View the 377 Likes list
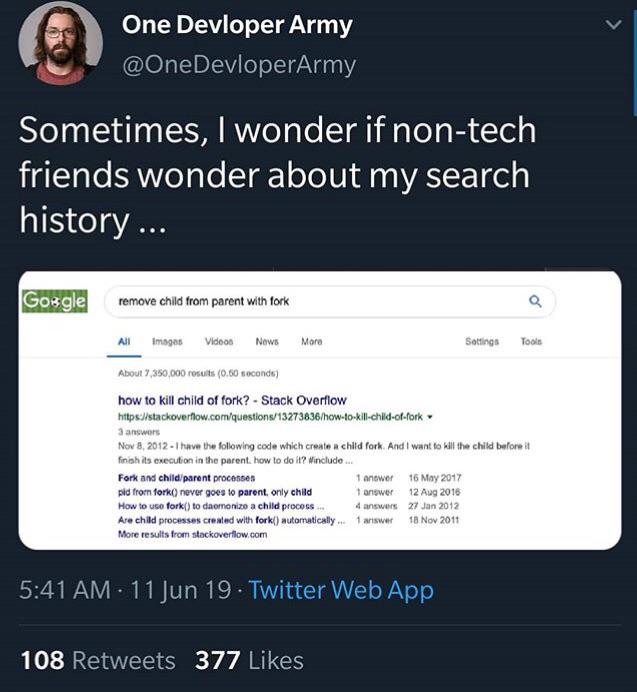The height and width of the screenshot is (692, 637). coord(249,660)
